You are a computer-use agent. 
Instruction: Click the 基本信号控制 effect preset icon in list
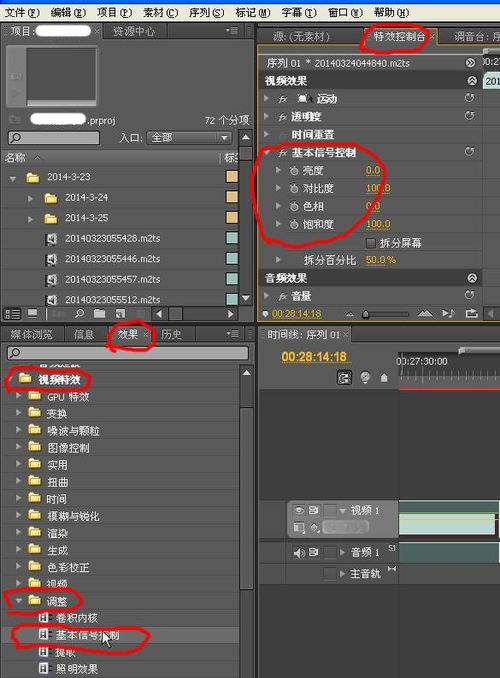coord(44,635)
